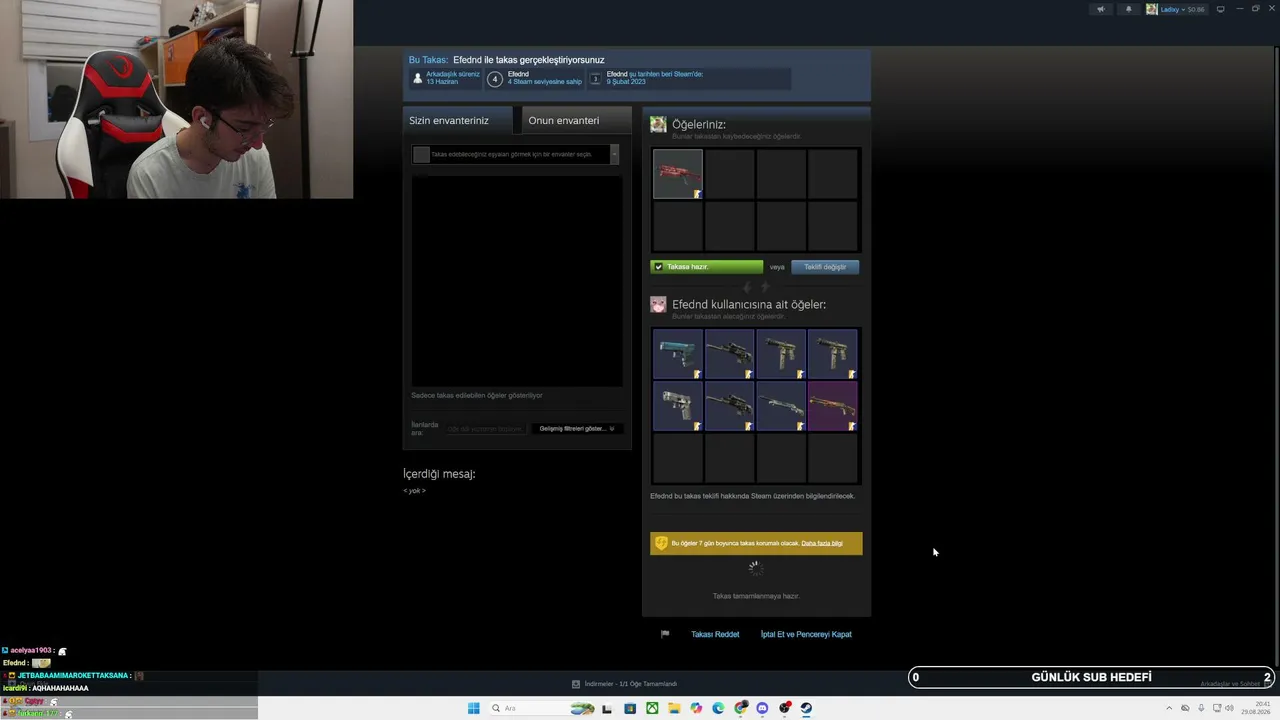Screen dimensions: 1280x720
Task: Open Microsoft Edge from the taskbar
Action: (718, 708)
